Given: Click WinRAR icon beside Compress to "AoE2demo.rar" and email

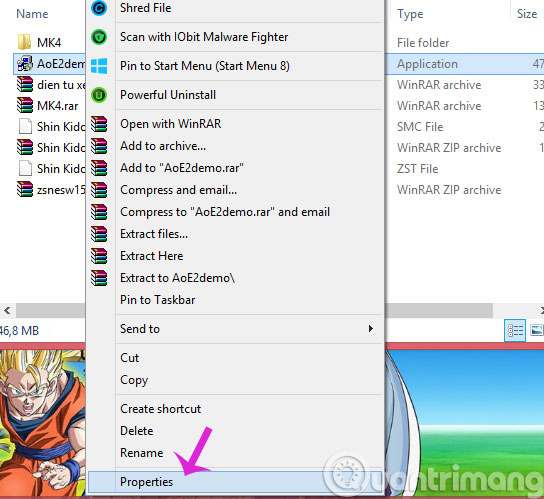Looking at the screenshot, I should pos(99,212).
